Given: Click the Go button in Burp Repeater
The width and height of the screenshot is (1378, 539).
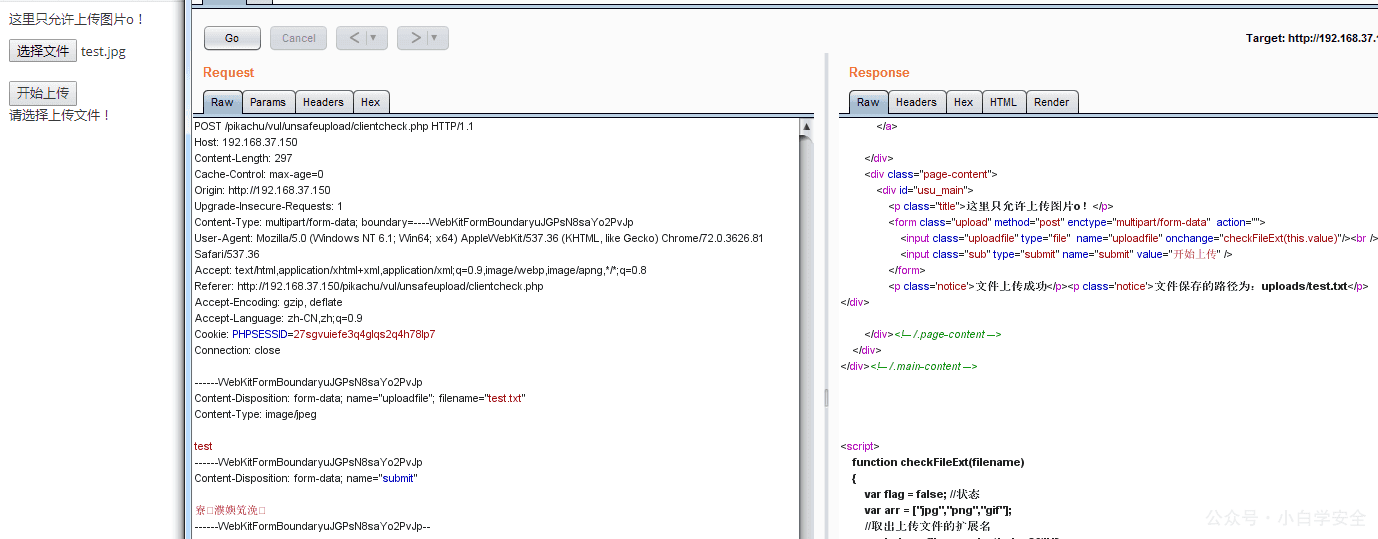Looking at the screenshot, I should coord(232,38).
